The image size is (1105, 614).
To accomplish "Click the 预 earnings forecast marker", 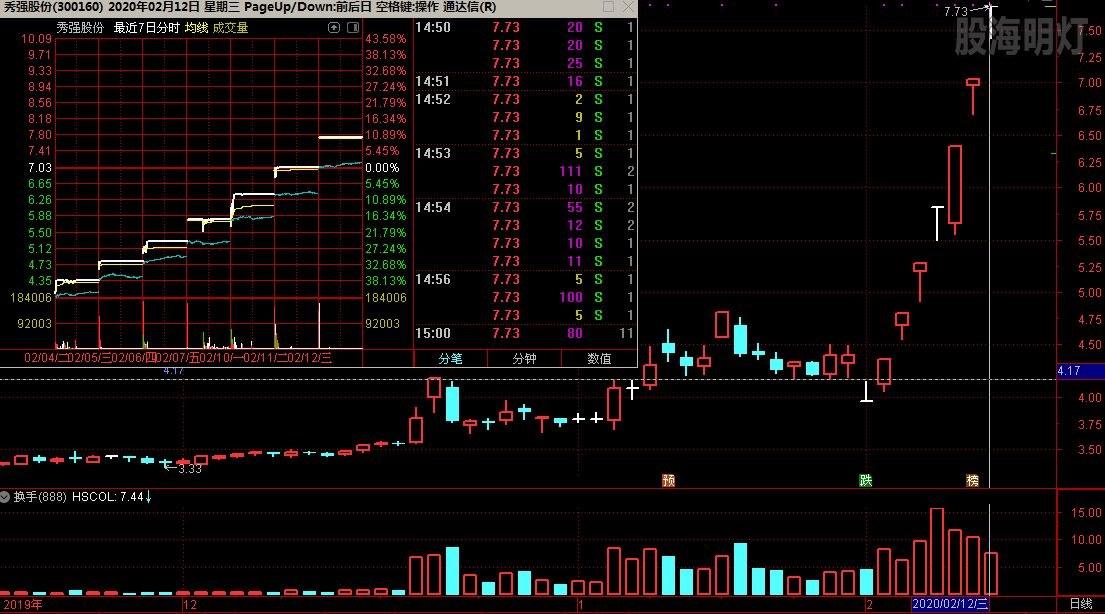I will tap(669, 480).
